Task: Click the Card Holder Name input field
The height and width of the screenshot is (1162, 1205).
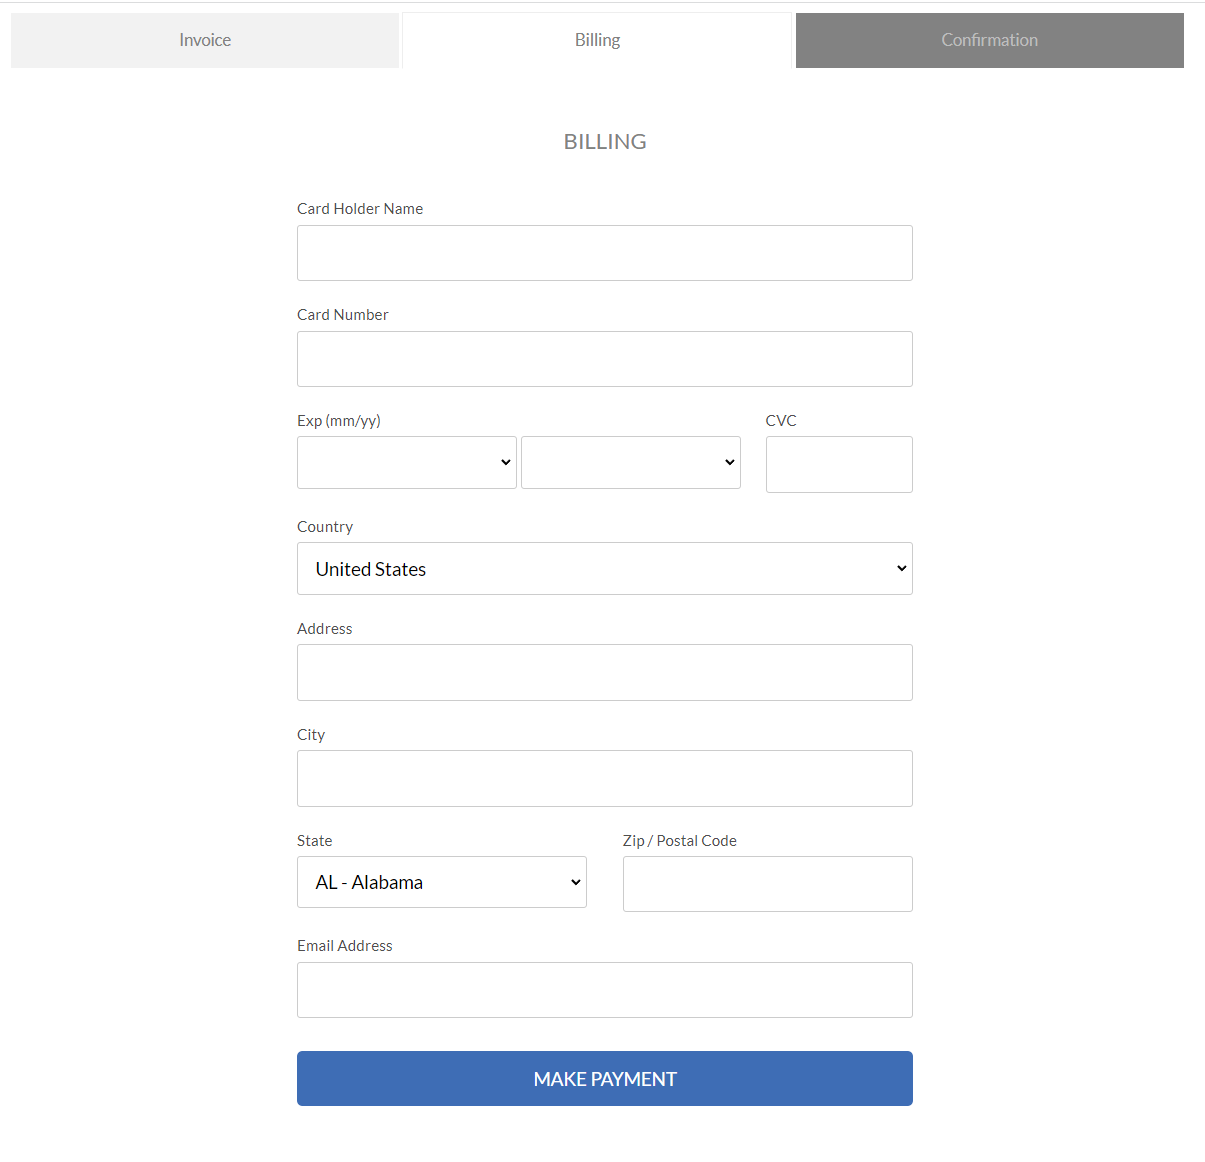Action: coord(604,253)
